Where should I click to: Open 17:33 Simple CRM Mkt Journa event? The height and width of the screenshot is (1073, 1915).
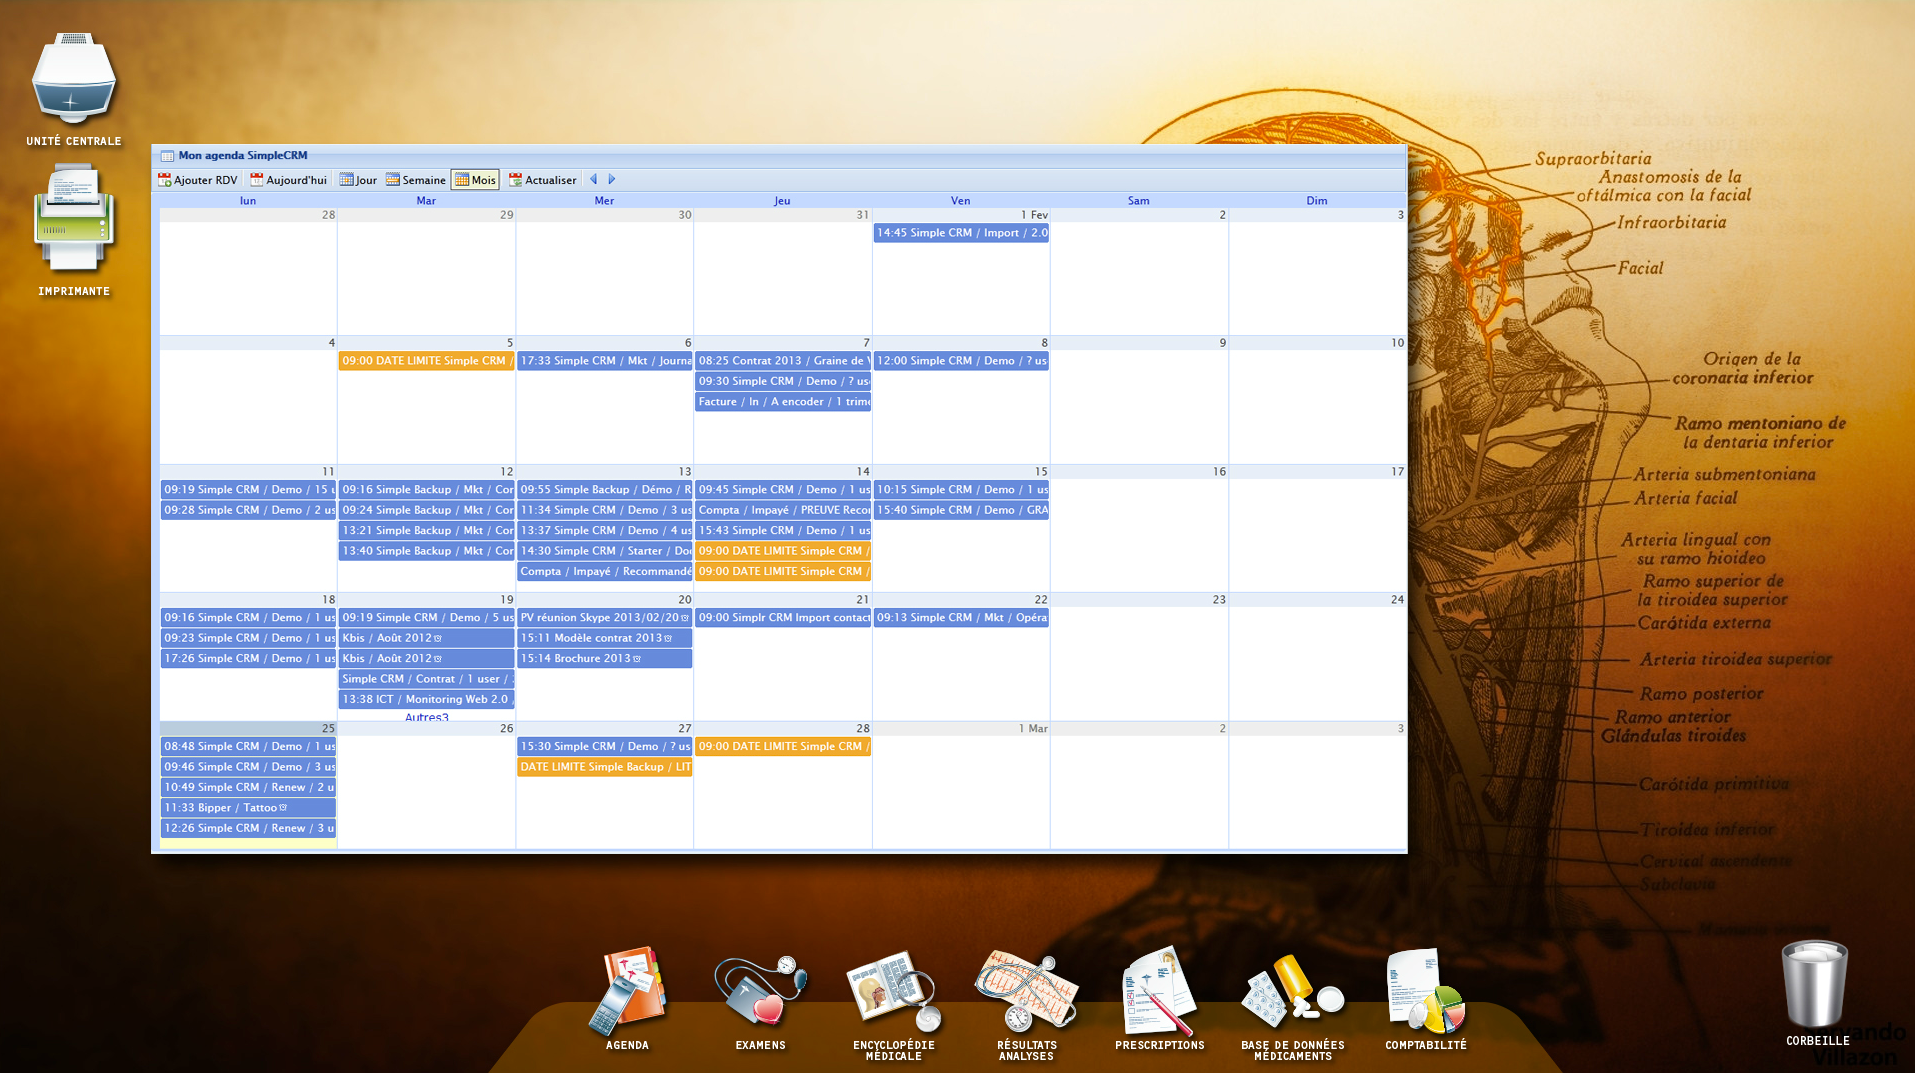click(604, 361)
